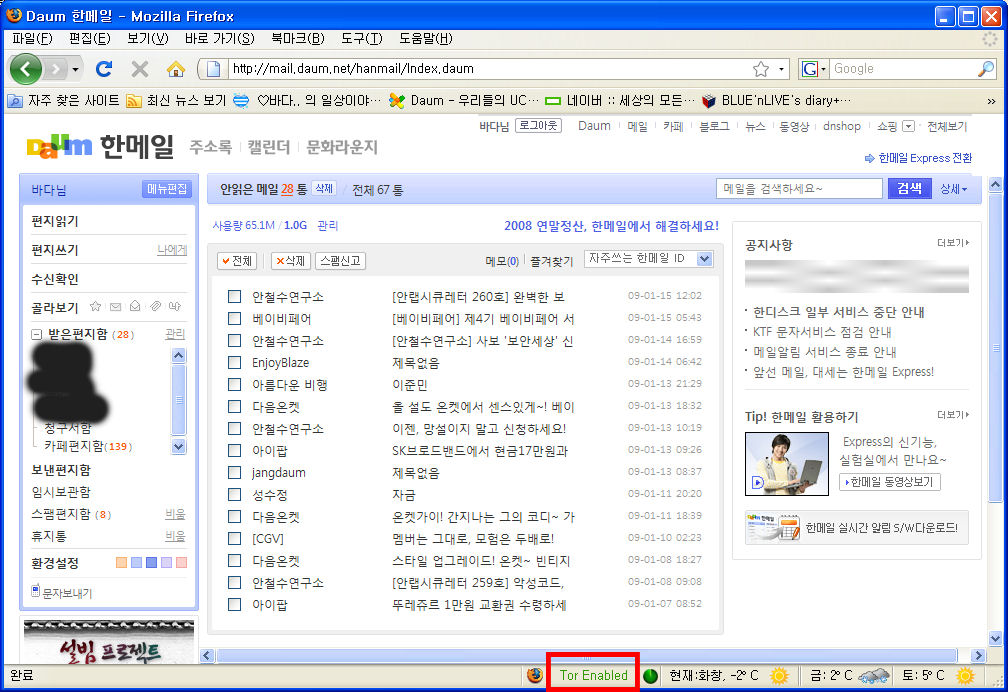This screenshot has height=692, width=1008.
Task: Open the 파일(F) menu
Action: tap(32, 39)
